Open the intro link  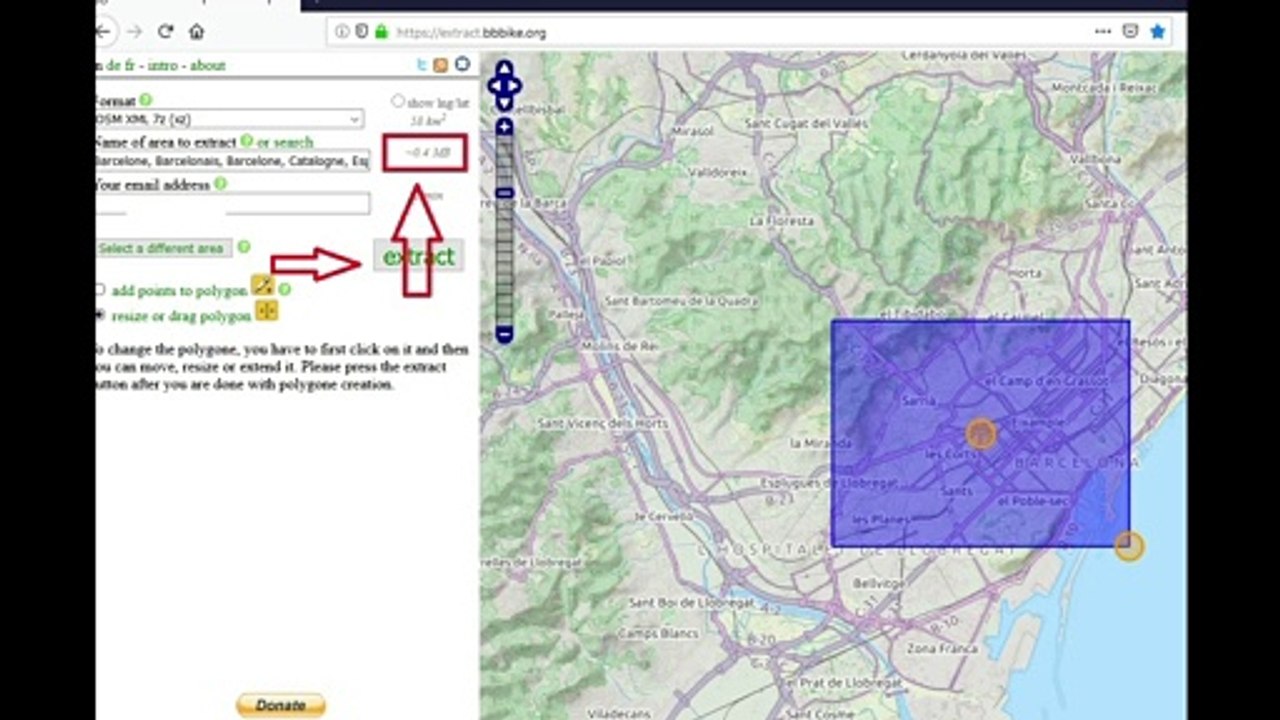pyautogui.click(x=162, y=65)
